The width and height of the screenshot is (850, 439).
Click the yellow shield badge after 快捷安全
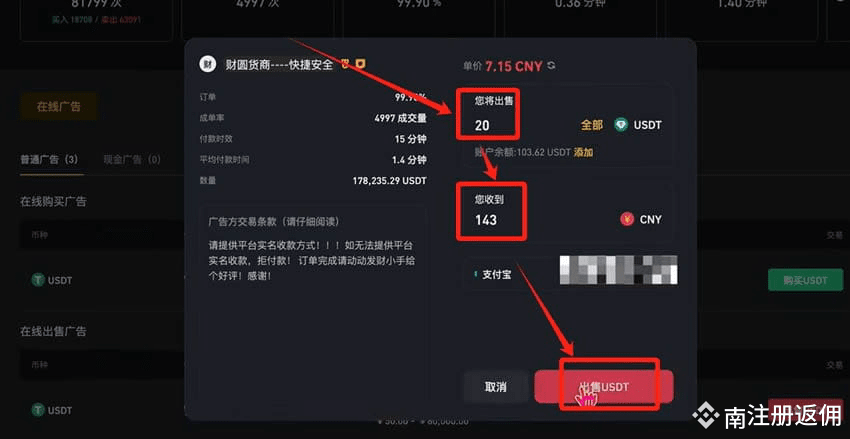pos(360,64)
